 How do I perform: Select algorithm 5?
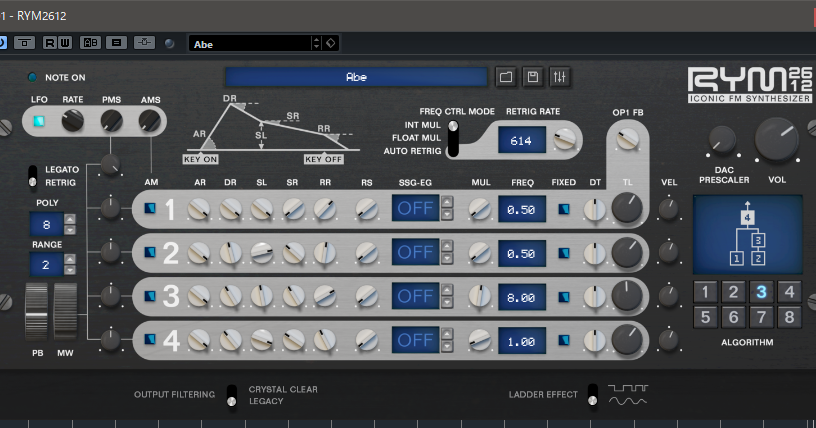(705, 317)
